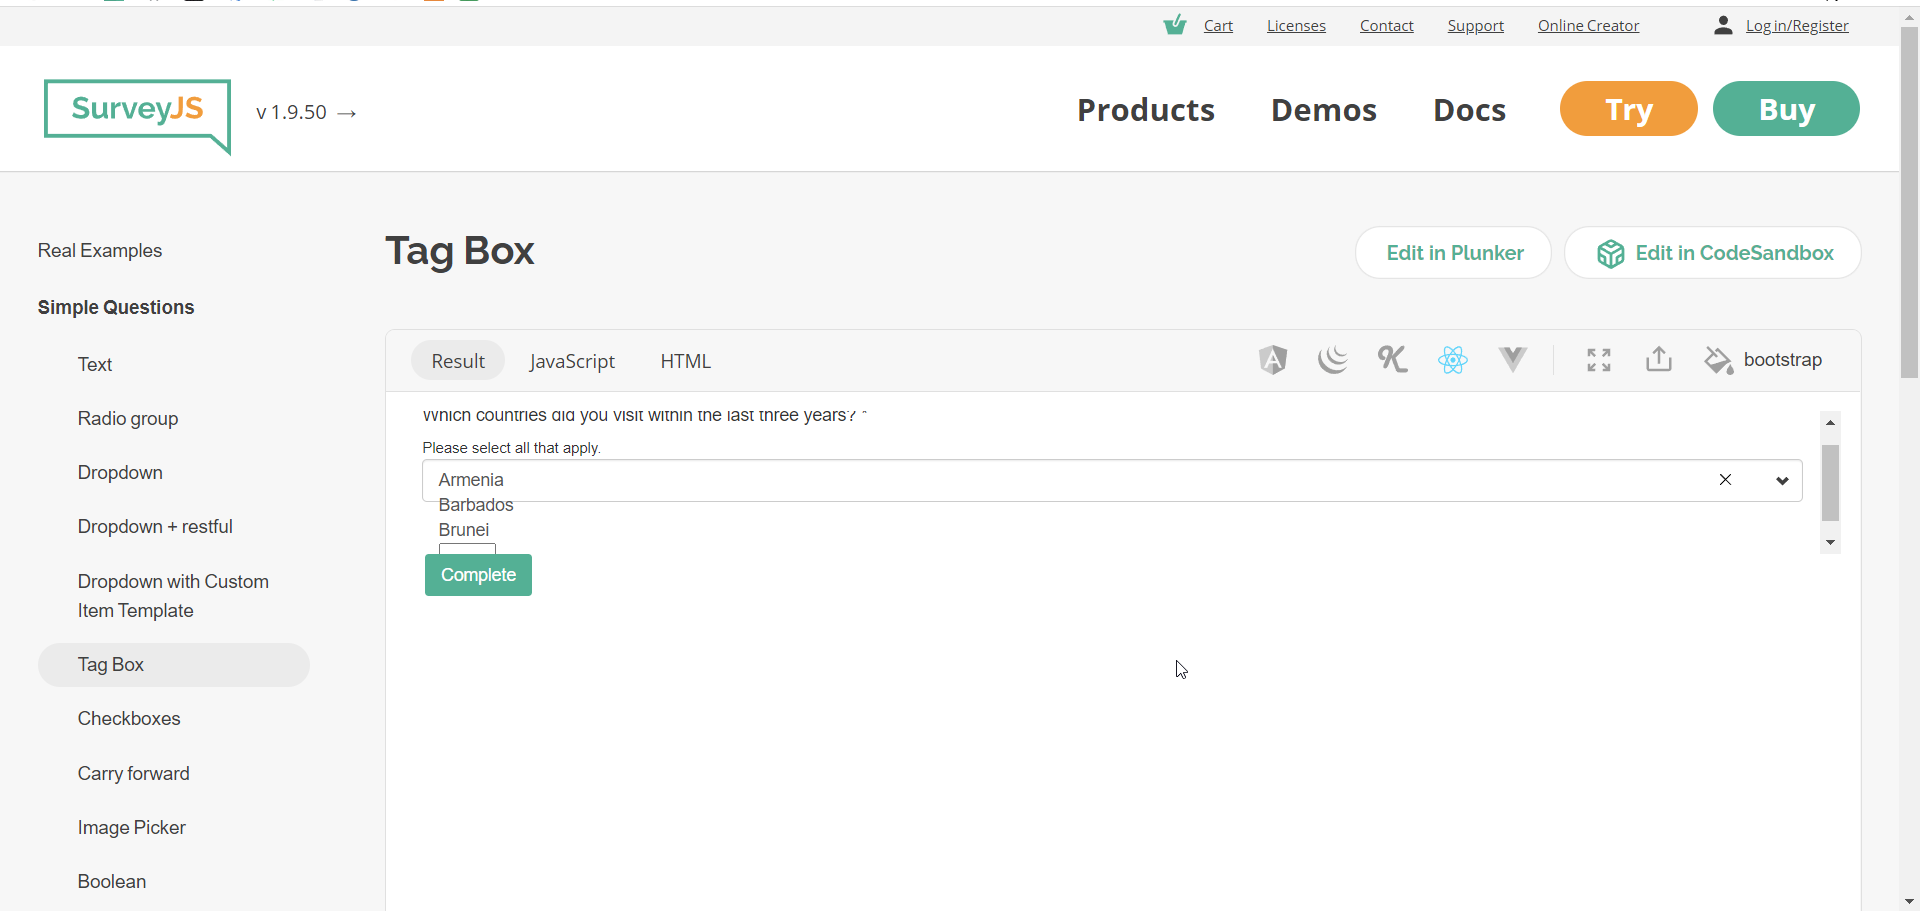
Task: Click the dropdown list scrollbar thumb
Action: point(1830,483)
